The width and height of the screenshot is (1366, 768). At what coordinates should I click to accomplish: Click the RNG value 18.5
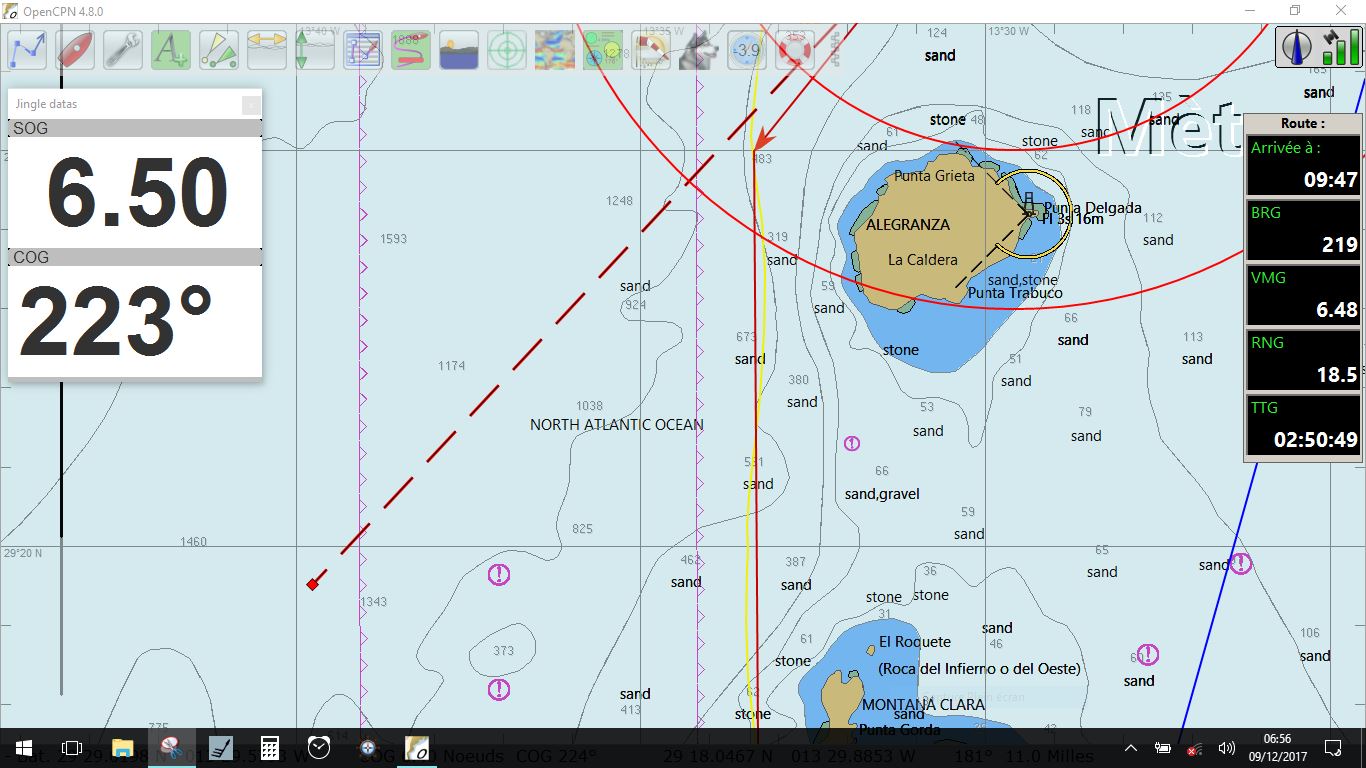(1337, 375)
